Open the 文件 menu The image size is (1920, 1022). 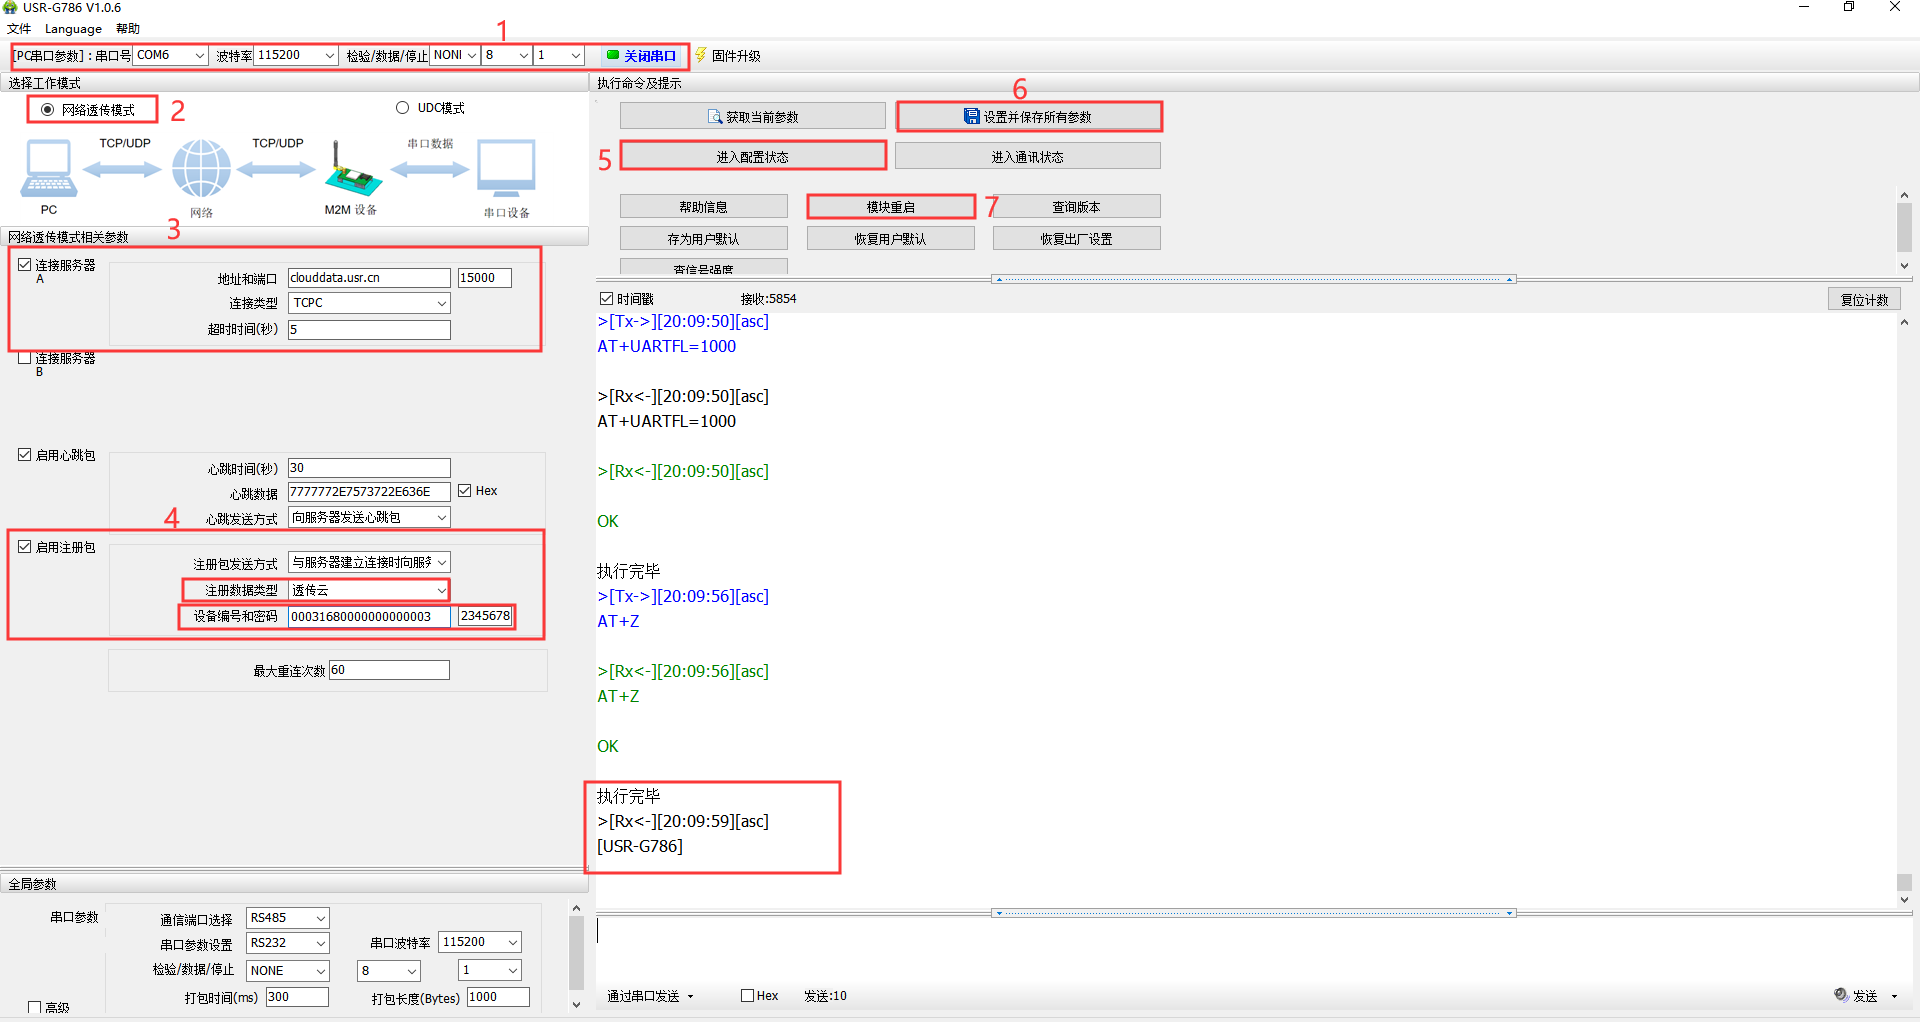pos(19,29)
